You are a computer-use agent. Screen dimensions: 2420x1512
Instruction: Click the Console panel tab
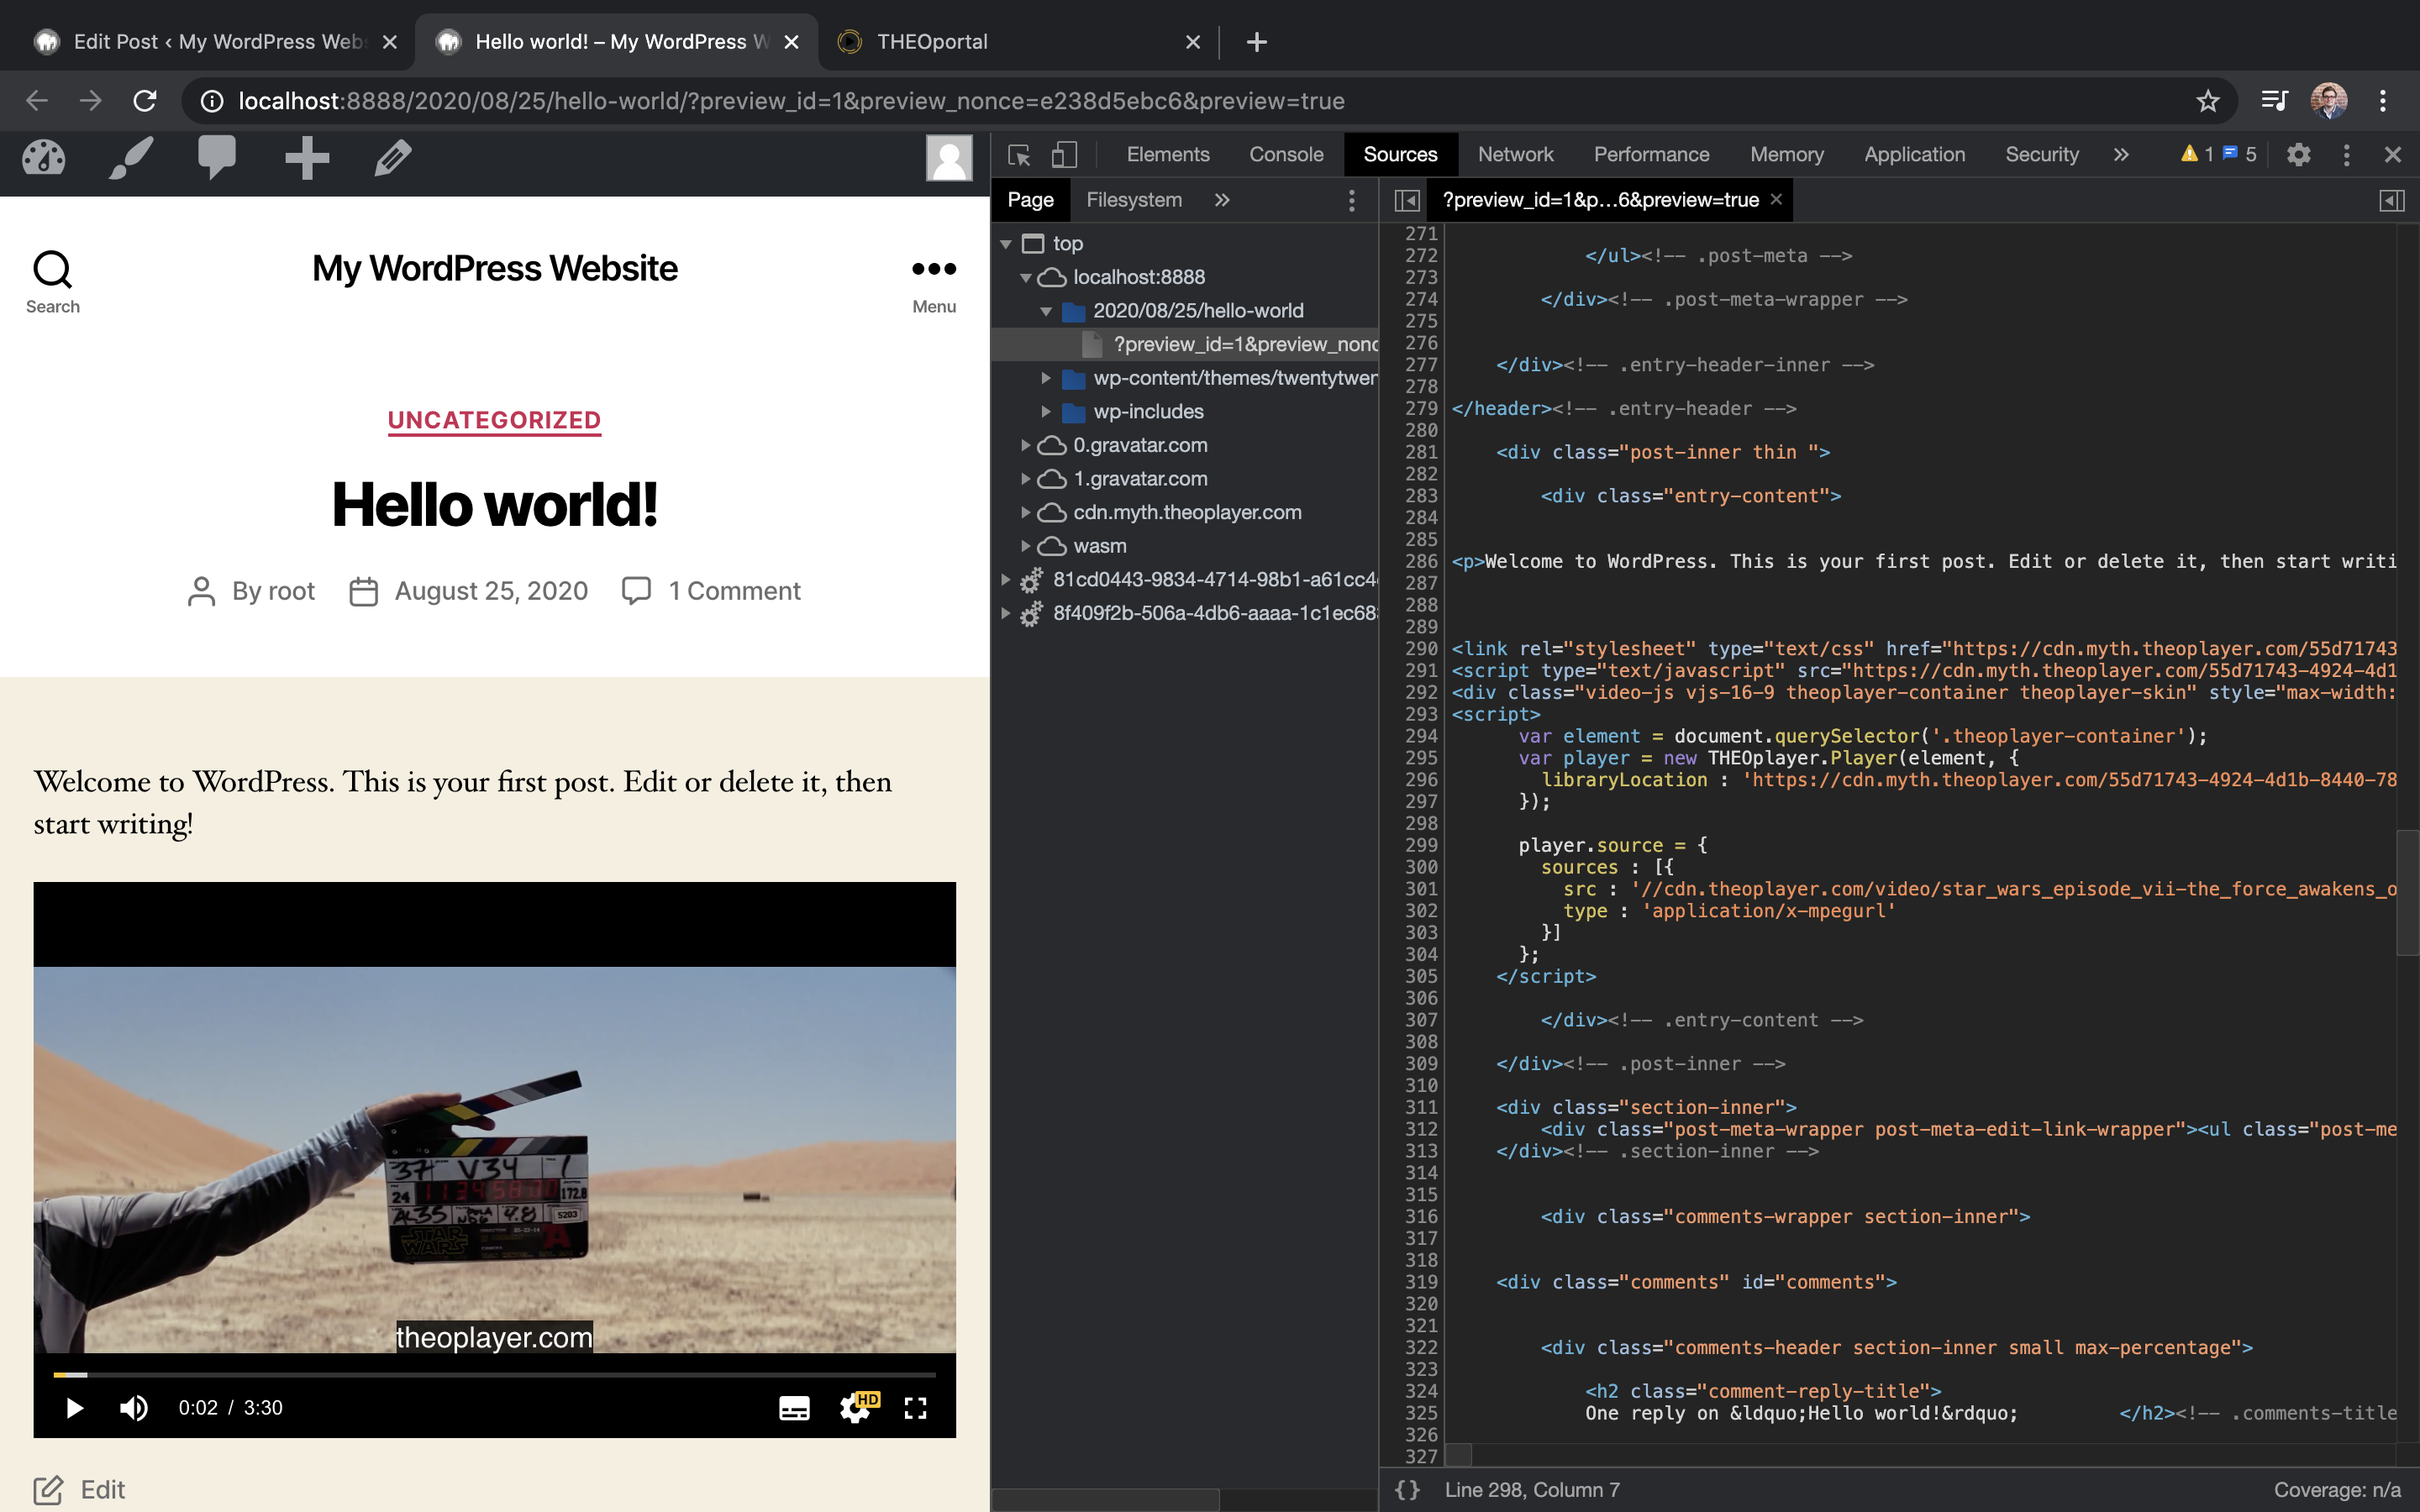1284,153
